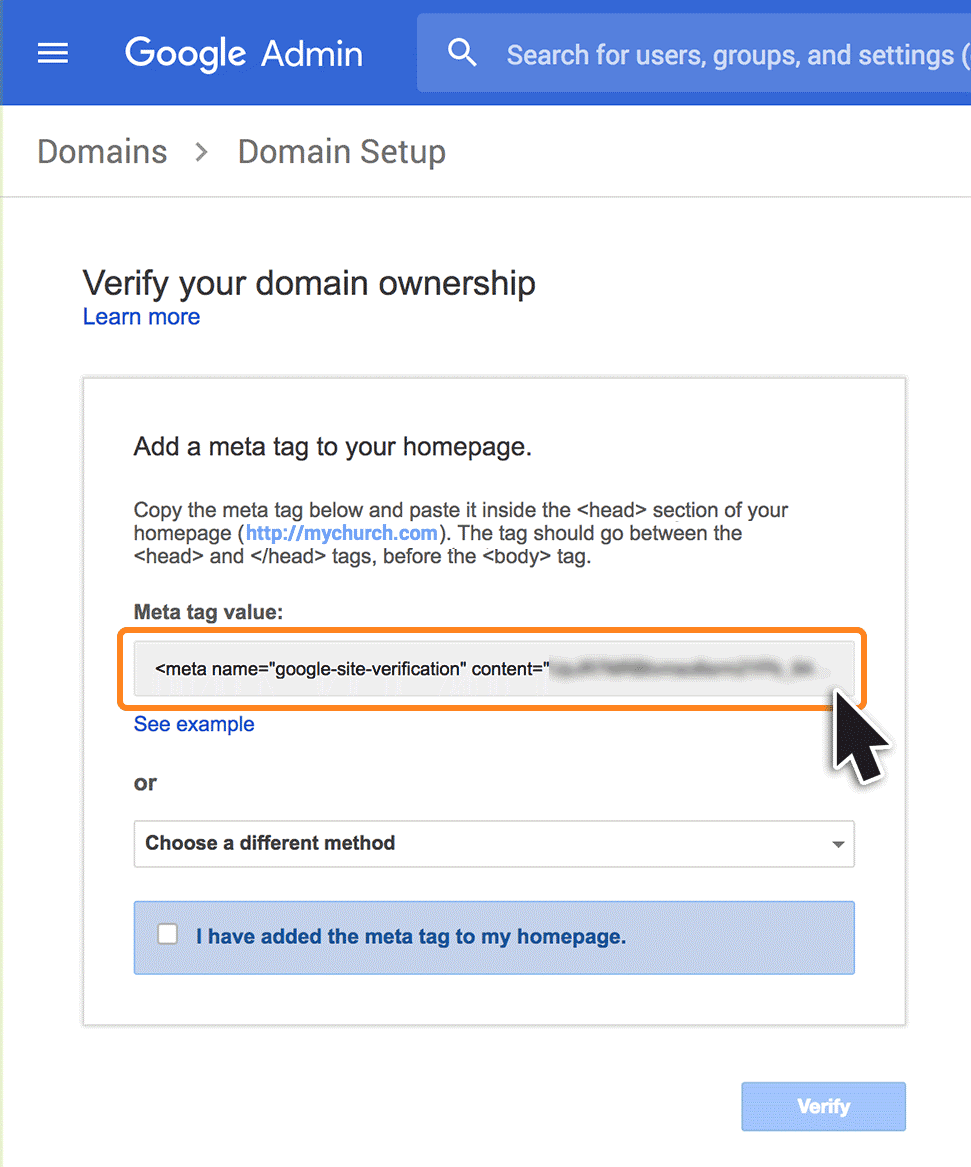This screenshot has height=1167, width=971.
Task: Check the meta tag added checkbox
Action: pos(168,934)
